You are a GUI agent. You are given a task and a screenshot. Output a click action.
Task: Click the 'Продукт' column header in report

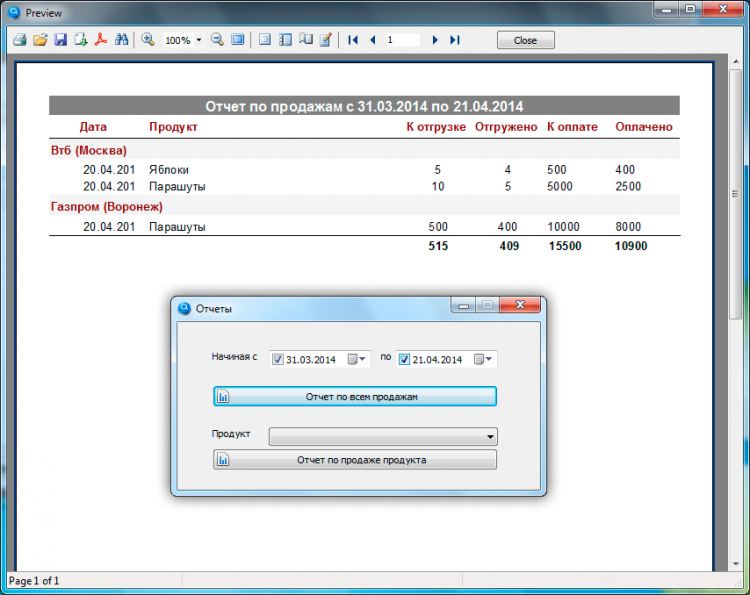[x=173, y=127]
